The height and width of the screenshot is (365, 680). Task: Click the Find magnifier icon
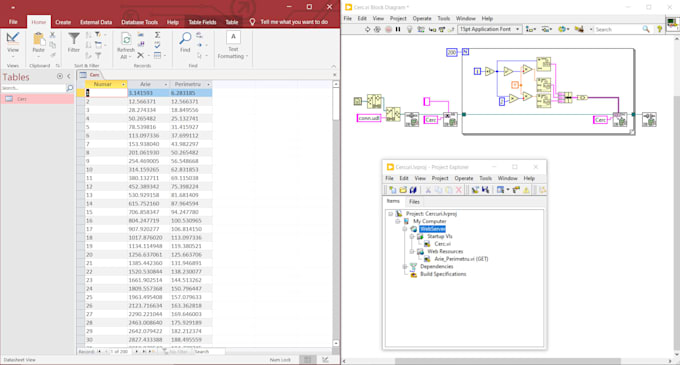coord(185,38)
